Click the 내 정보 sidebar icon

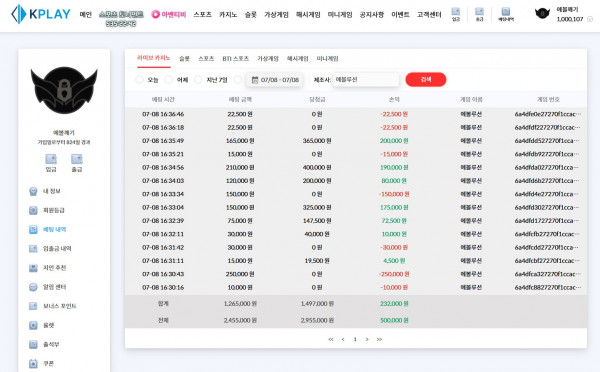[x=33, y=191]
